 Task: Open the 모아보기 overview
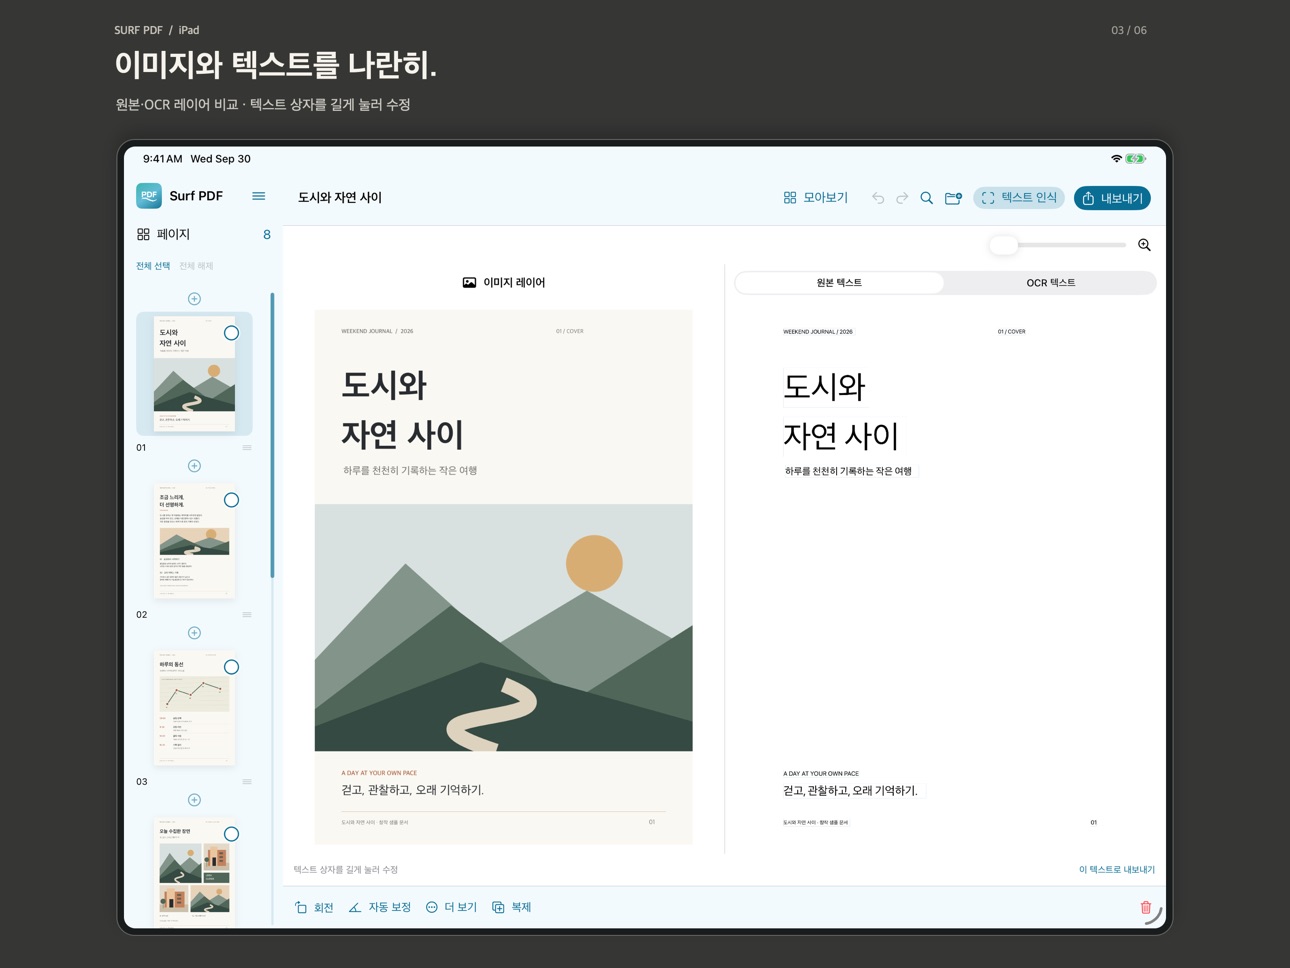coord(816,198)
